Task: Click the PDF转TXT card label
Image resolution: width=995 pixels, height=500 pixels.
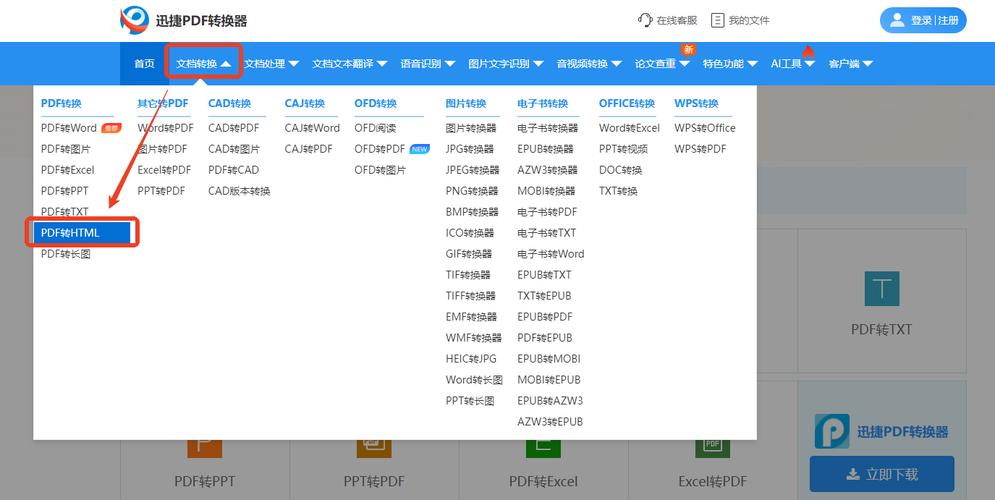Action: [x=881, y=329]
